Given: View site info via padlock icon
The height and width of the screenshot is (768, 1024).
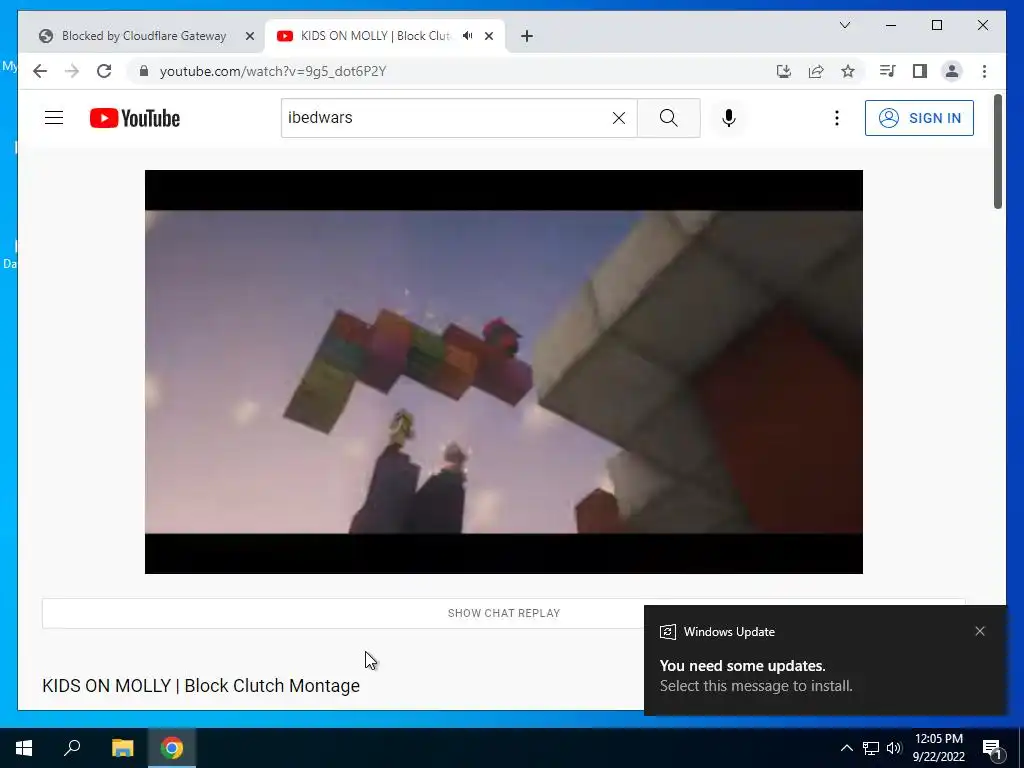Looking at the screenshot, I should [144, 71].
